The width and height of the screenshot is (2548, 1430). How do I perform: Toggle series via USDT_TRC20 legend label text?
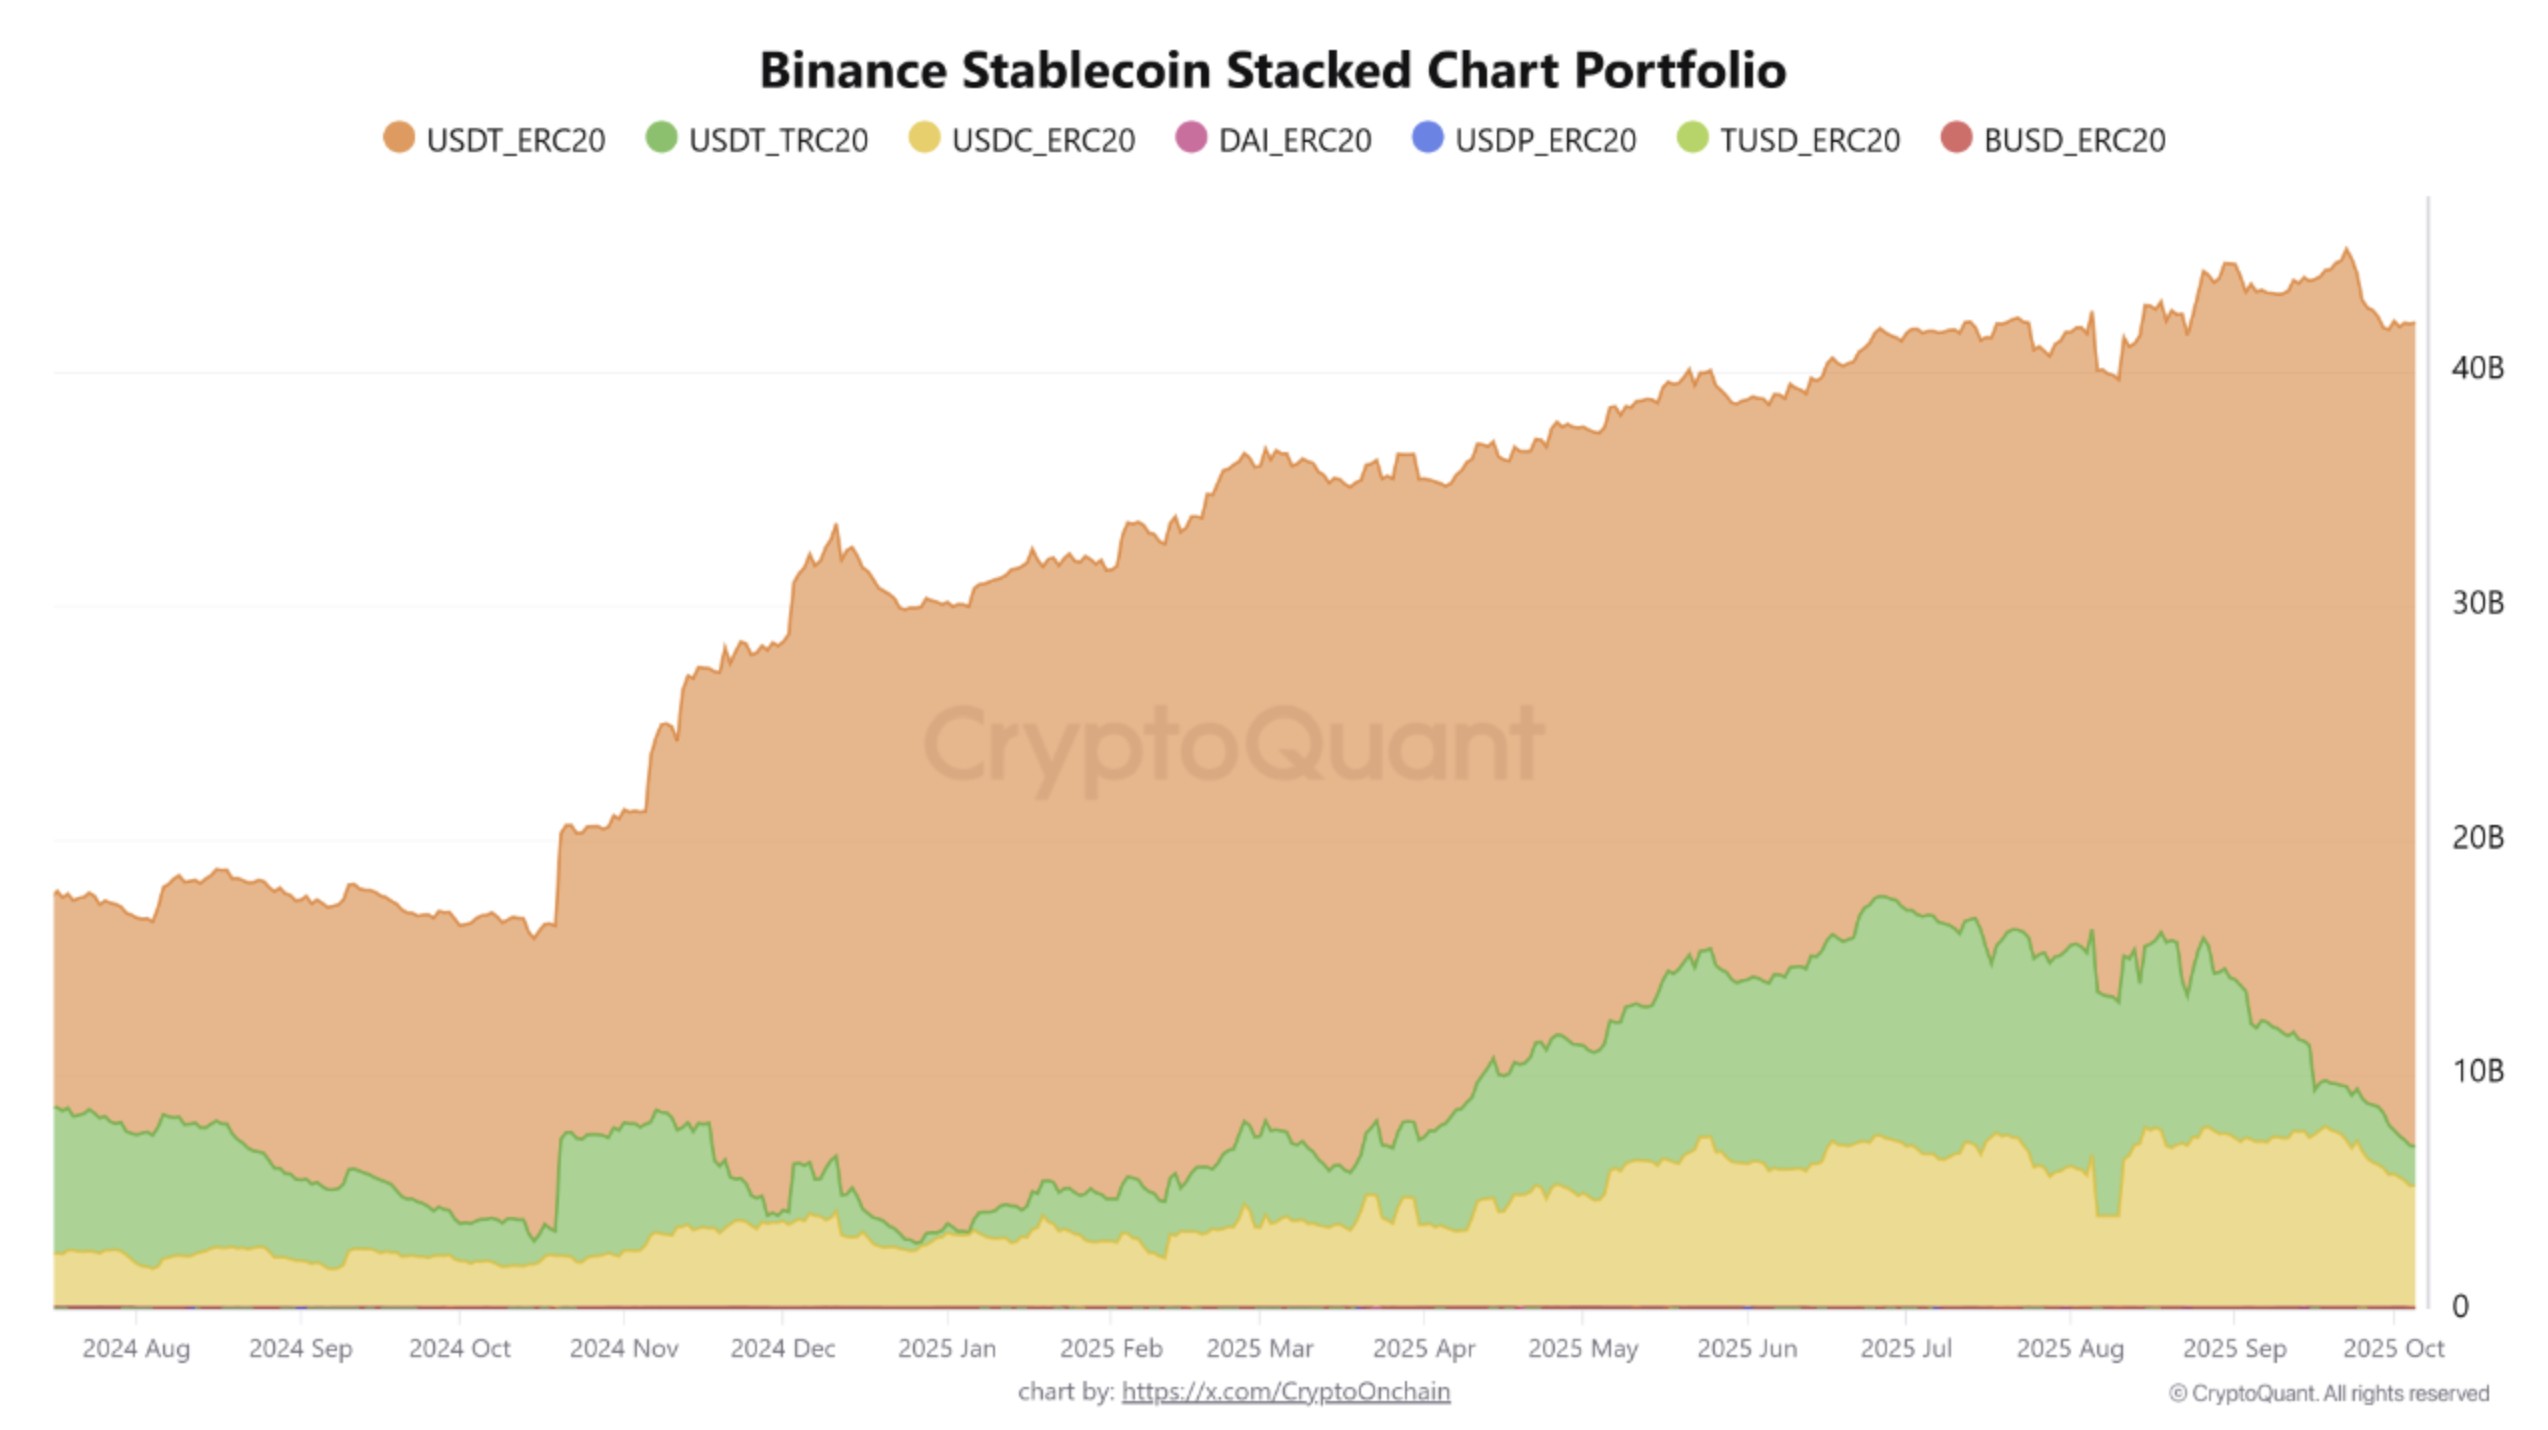(x=778, y=140)
